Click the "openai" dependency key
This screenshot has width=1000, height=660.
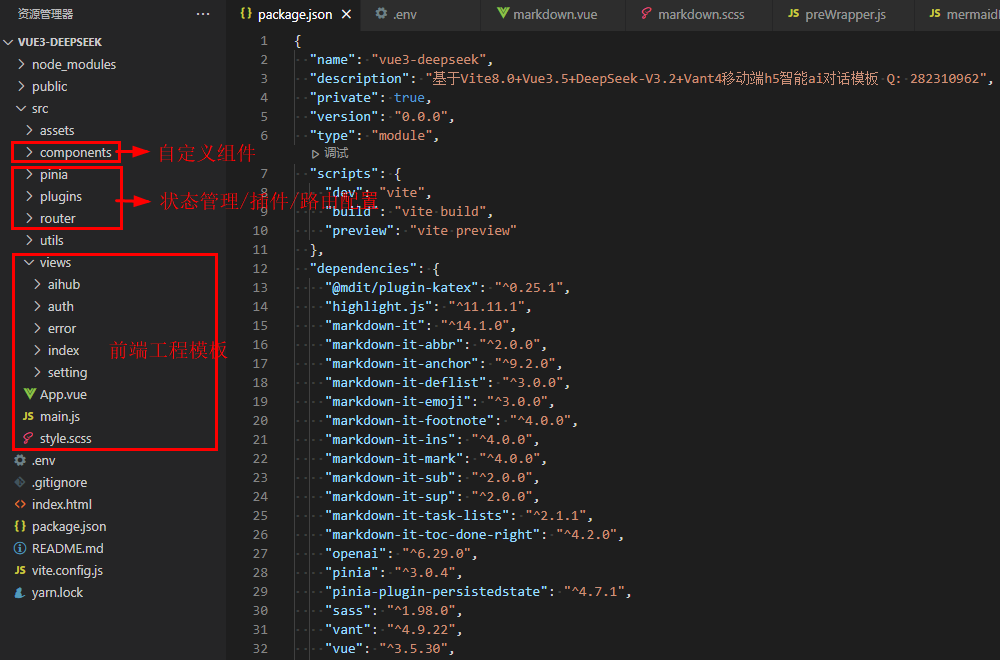(x=355, y=554)
